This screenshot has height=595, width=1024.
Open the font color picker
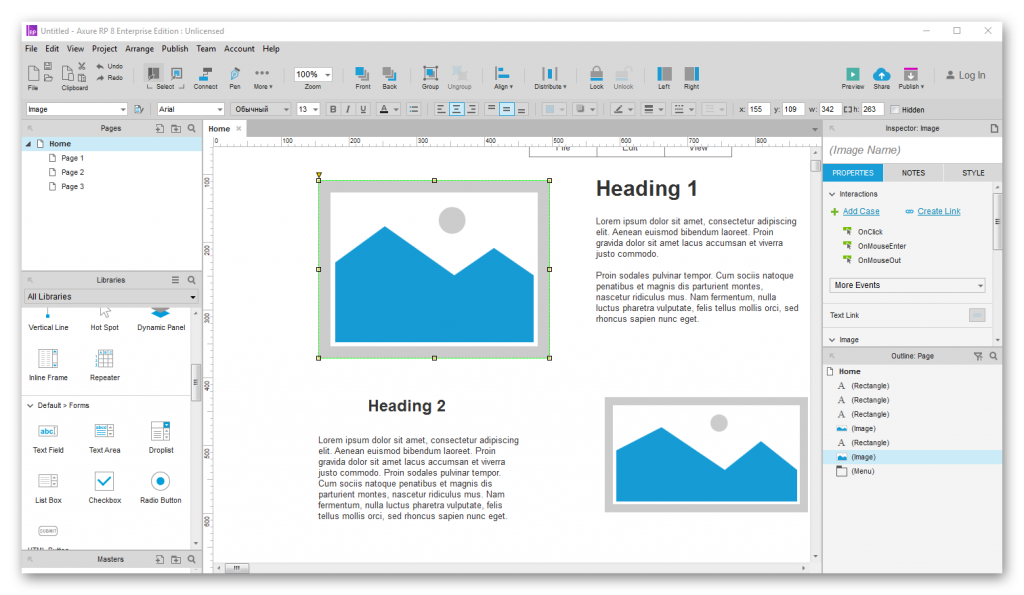(x=384, y=109)
